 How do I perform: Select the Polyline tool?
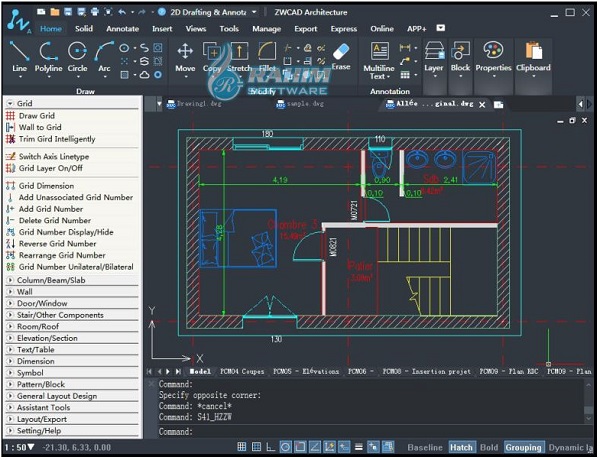pos(49,55)
